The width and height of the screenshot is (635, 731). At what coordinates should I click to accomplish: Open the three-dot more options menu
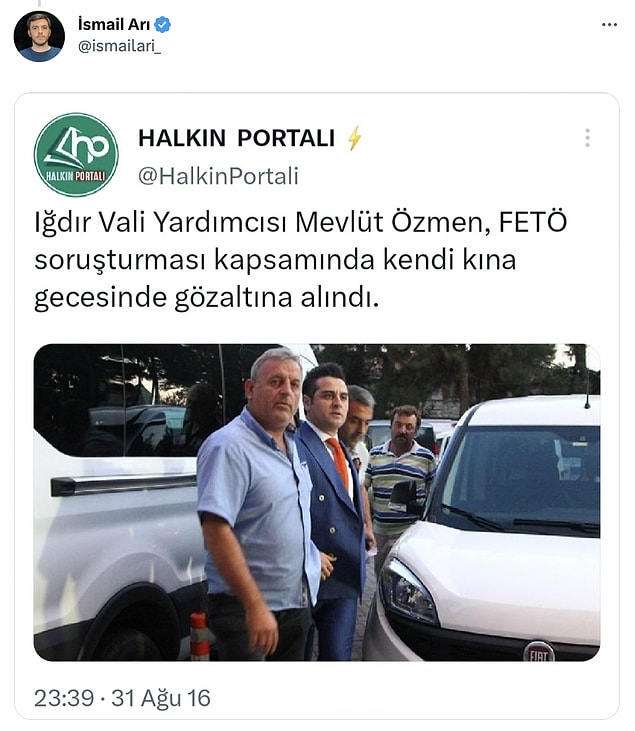[609, 25]
